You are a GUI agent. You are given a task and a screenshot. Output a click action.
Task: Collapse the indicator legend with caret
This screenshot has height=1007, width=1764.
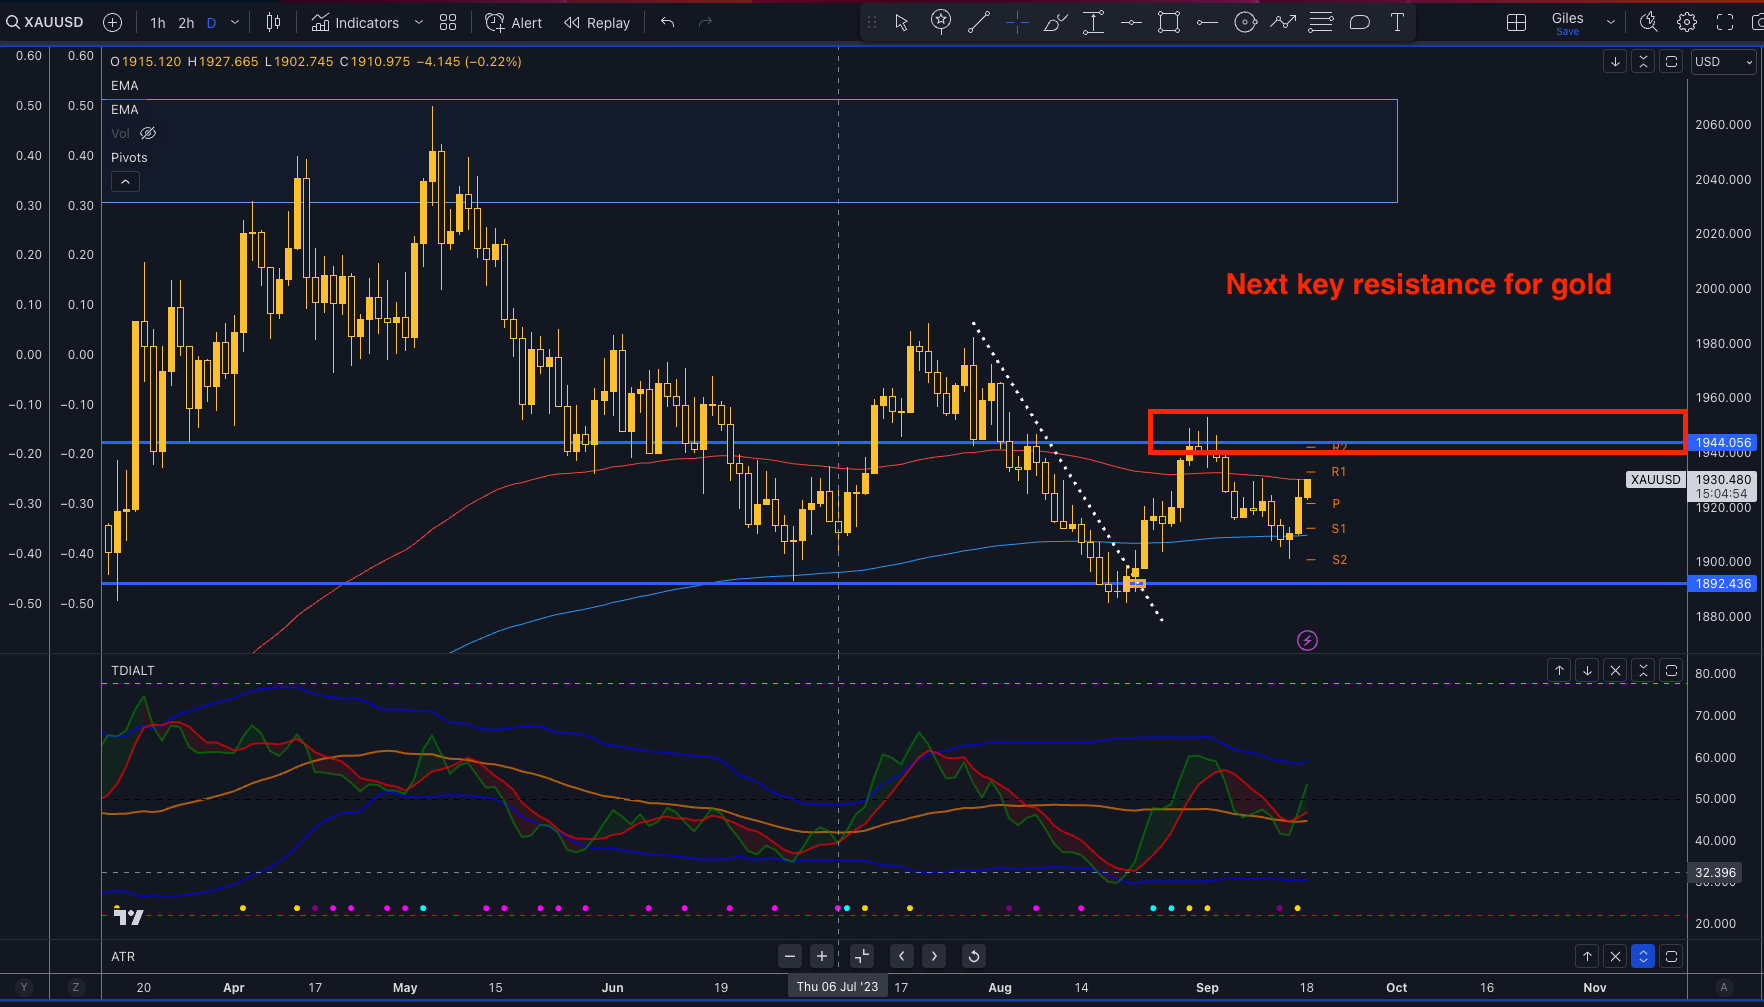[x=125, y=182]
